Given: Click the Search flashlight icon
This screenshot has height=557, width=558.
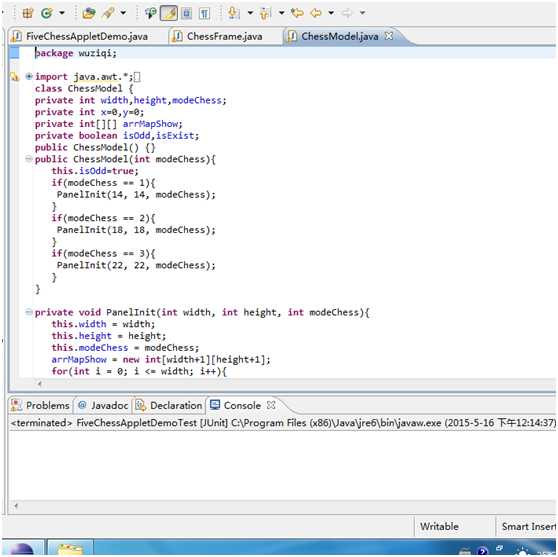Looking at the screenshot, I should point(108,14).
